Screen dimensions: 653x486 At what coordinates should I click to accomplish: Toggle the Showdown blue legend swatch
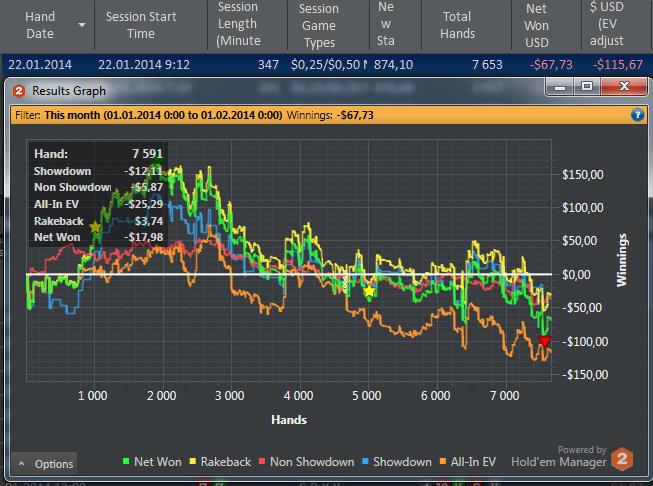pos(365,461)
